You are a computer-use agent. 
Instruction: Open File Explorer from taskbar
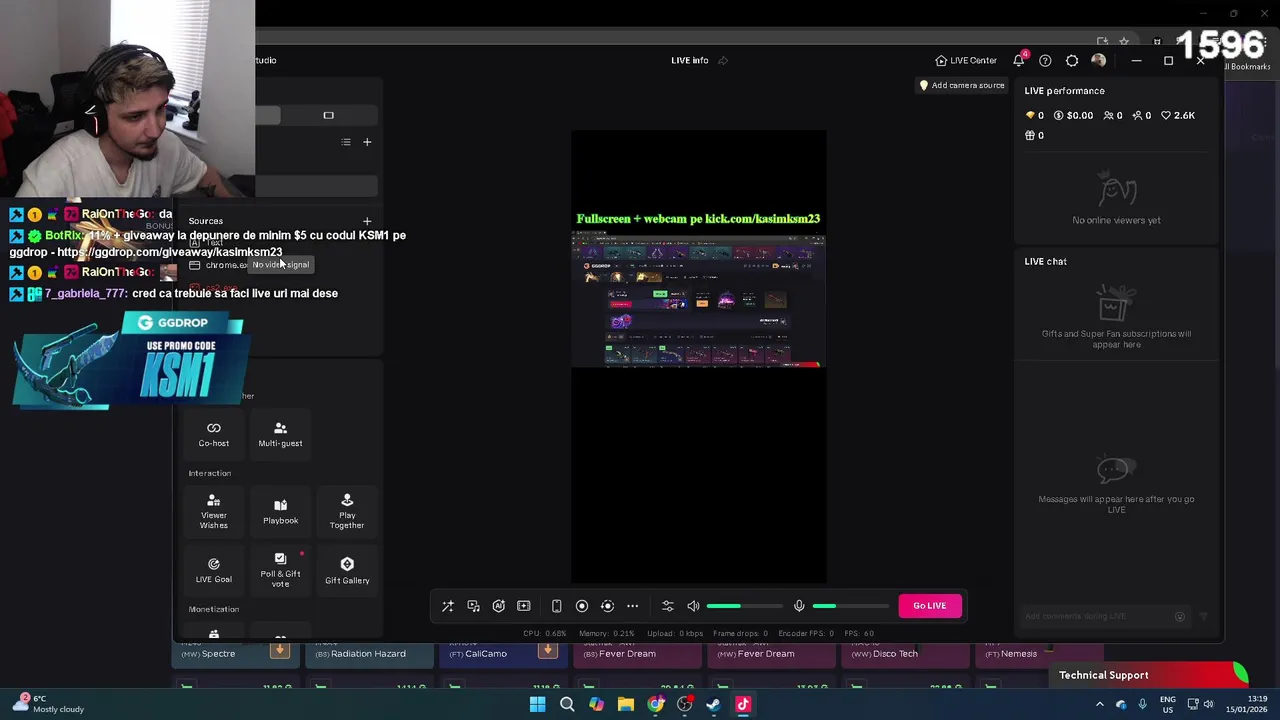tap(625, 704)
